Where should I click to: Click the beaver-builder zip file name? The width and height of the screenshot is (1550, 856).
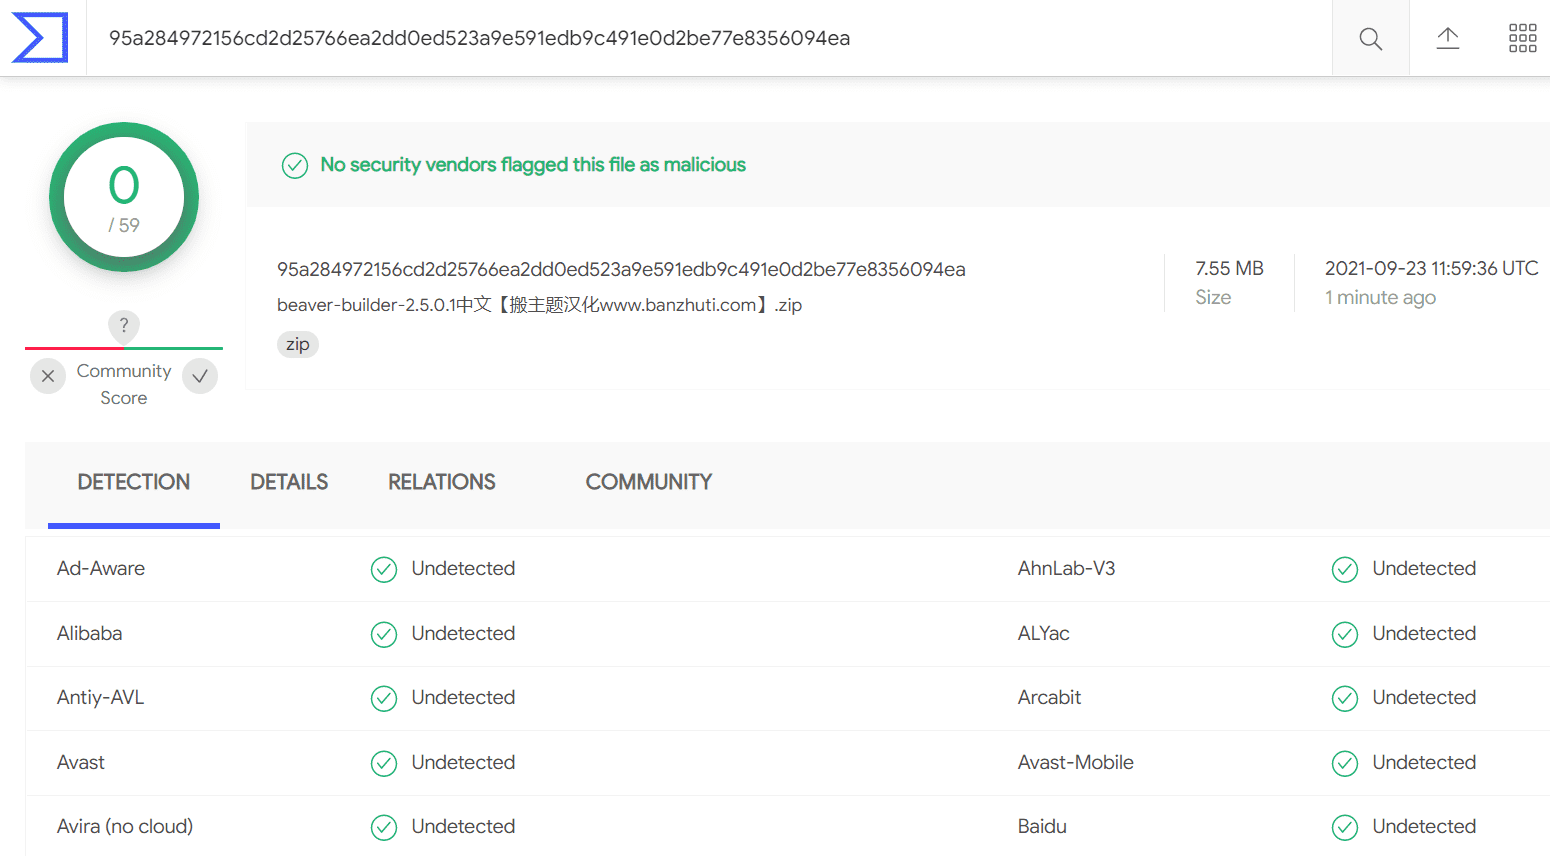pyautogui.click(x=539, y=305)
